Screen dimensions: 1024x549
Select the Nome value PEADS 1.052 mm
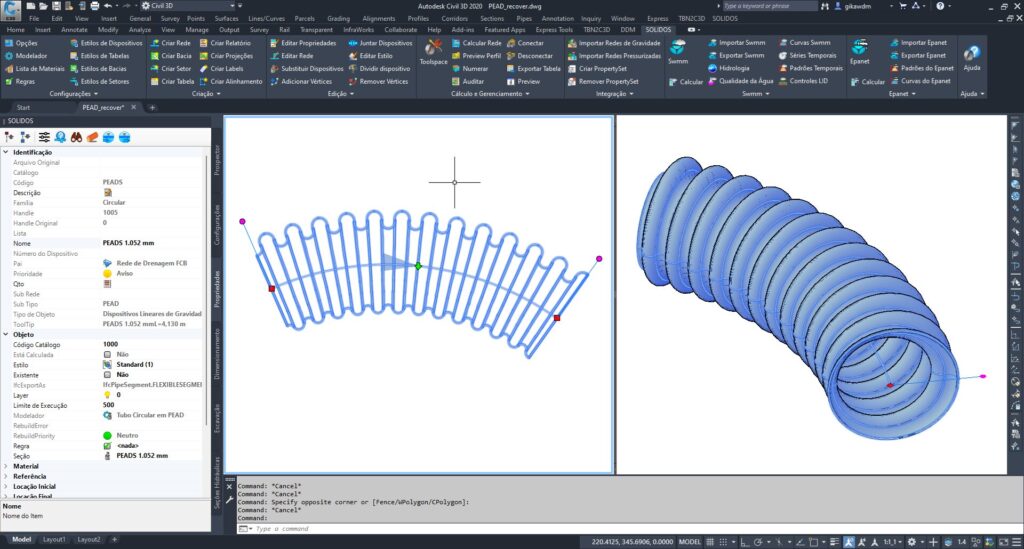128,243
